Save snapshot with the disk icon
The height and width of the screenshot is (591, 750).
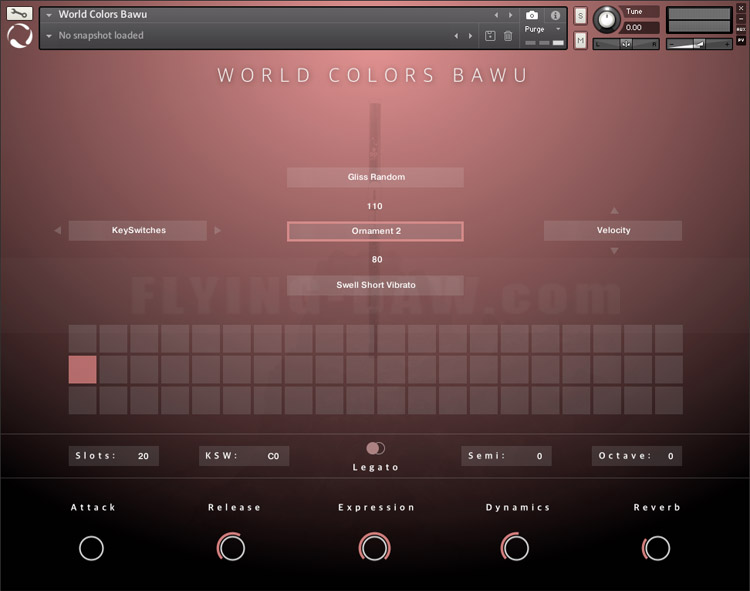click(490, 36)
